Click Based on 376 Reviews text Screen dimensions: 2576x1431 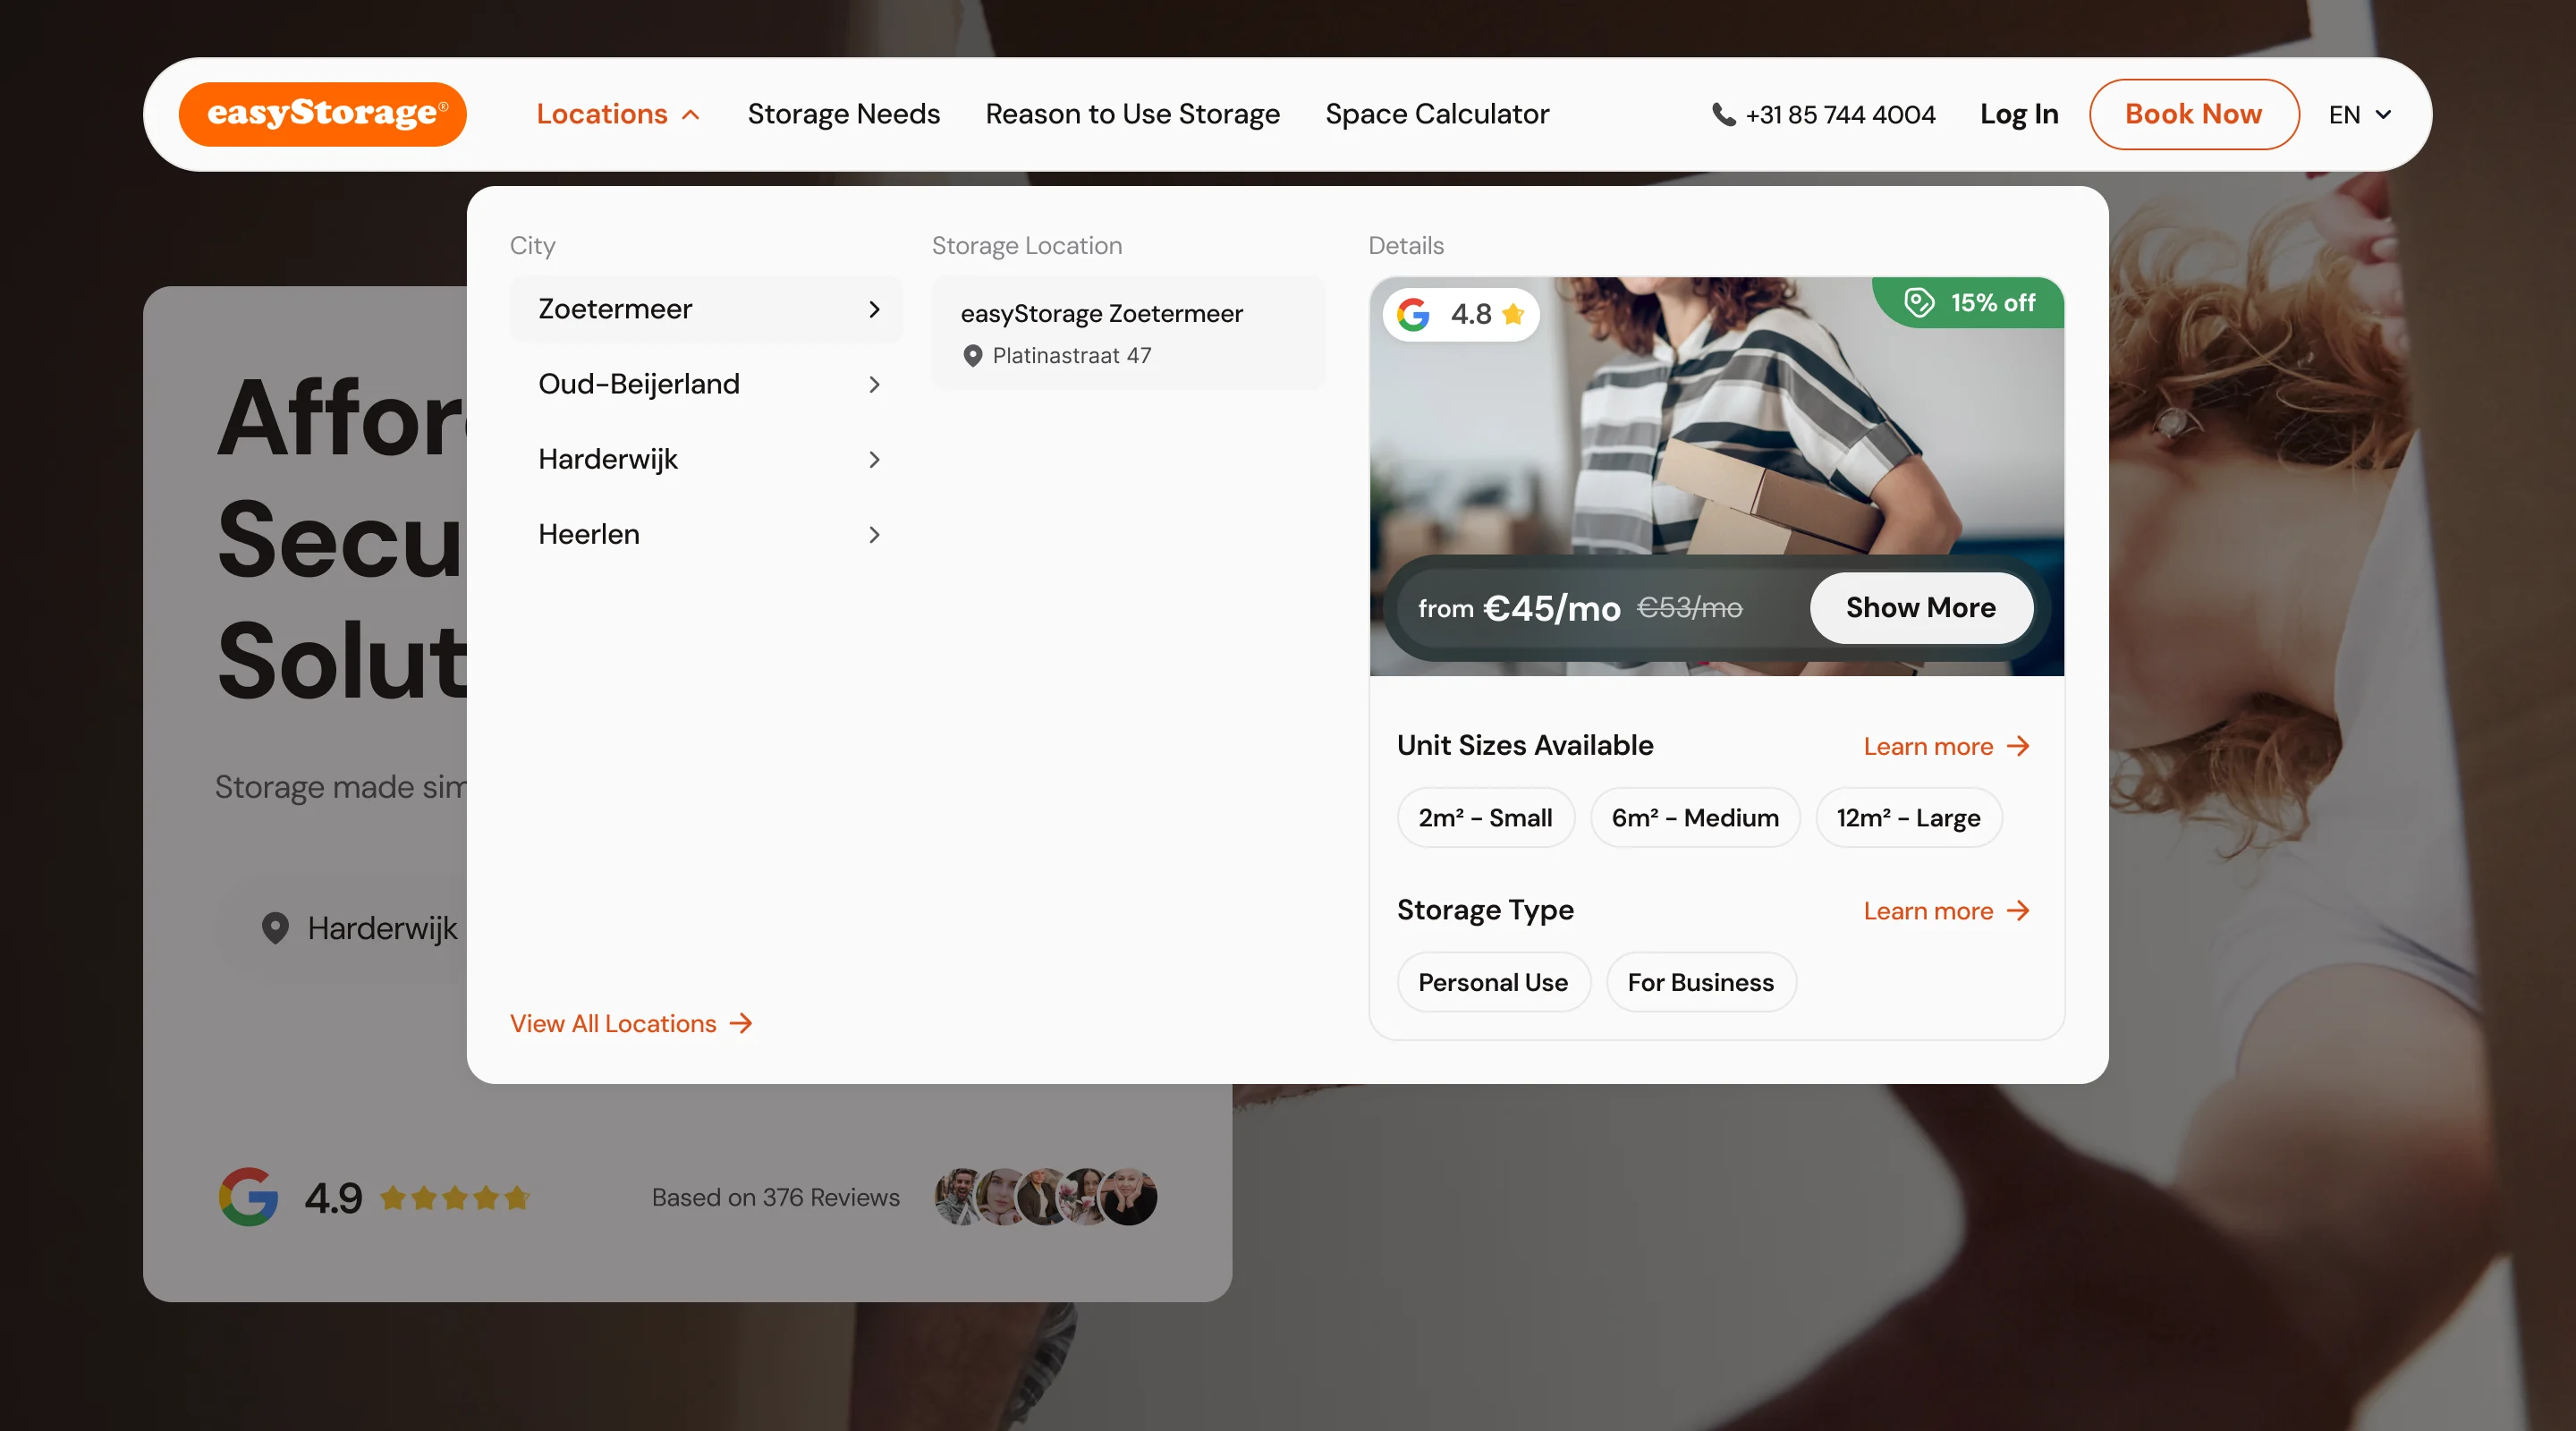tap(775, 1197)
